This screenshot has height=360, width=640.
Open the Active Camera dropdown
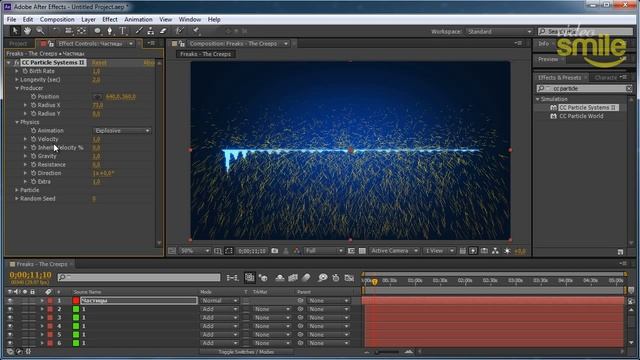pos(394,251)
